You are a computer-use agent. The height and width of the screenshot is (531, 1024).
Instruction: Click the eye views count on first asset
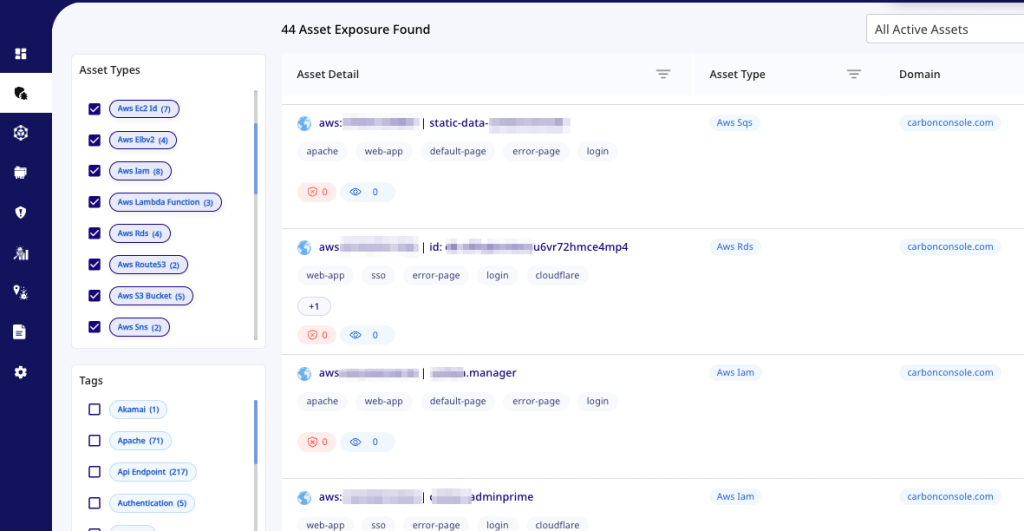(x=366, y=192)
